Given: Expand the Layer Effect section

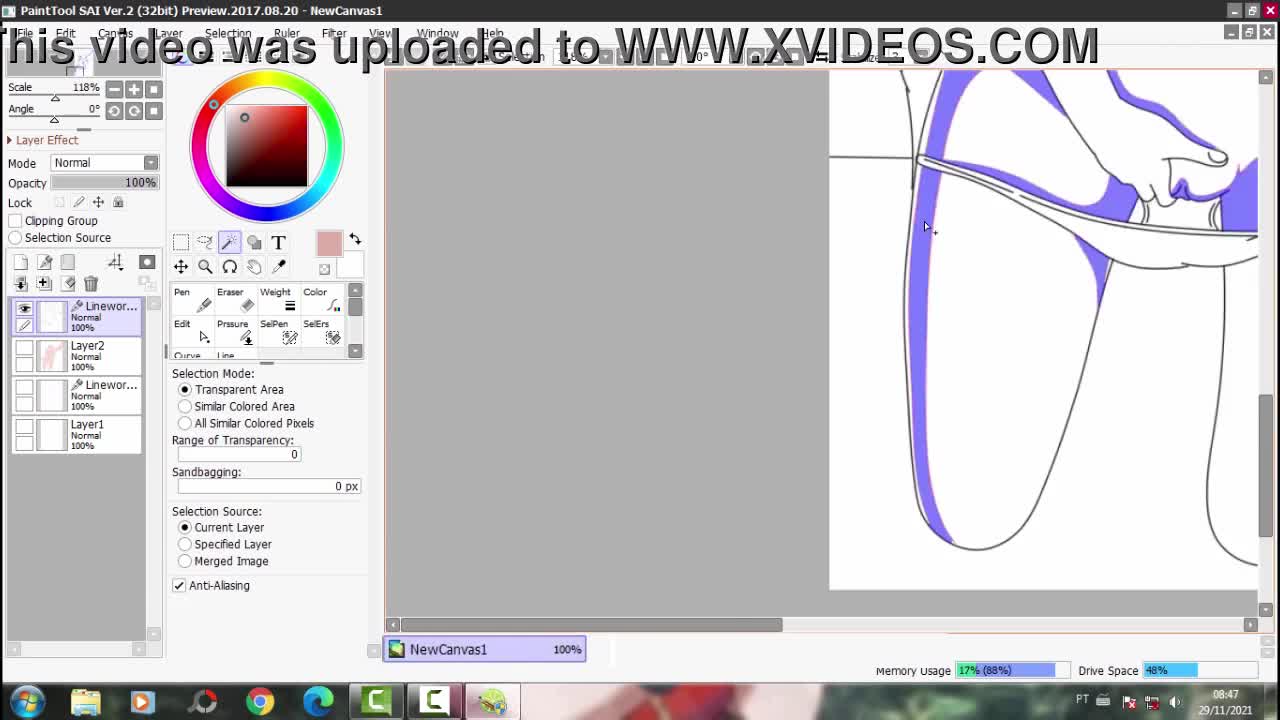Looking at the screenshot, I should (10, 140).
